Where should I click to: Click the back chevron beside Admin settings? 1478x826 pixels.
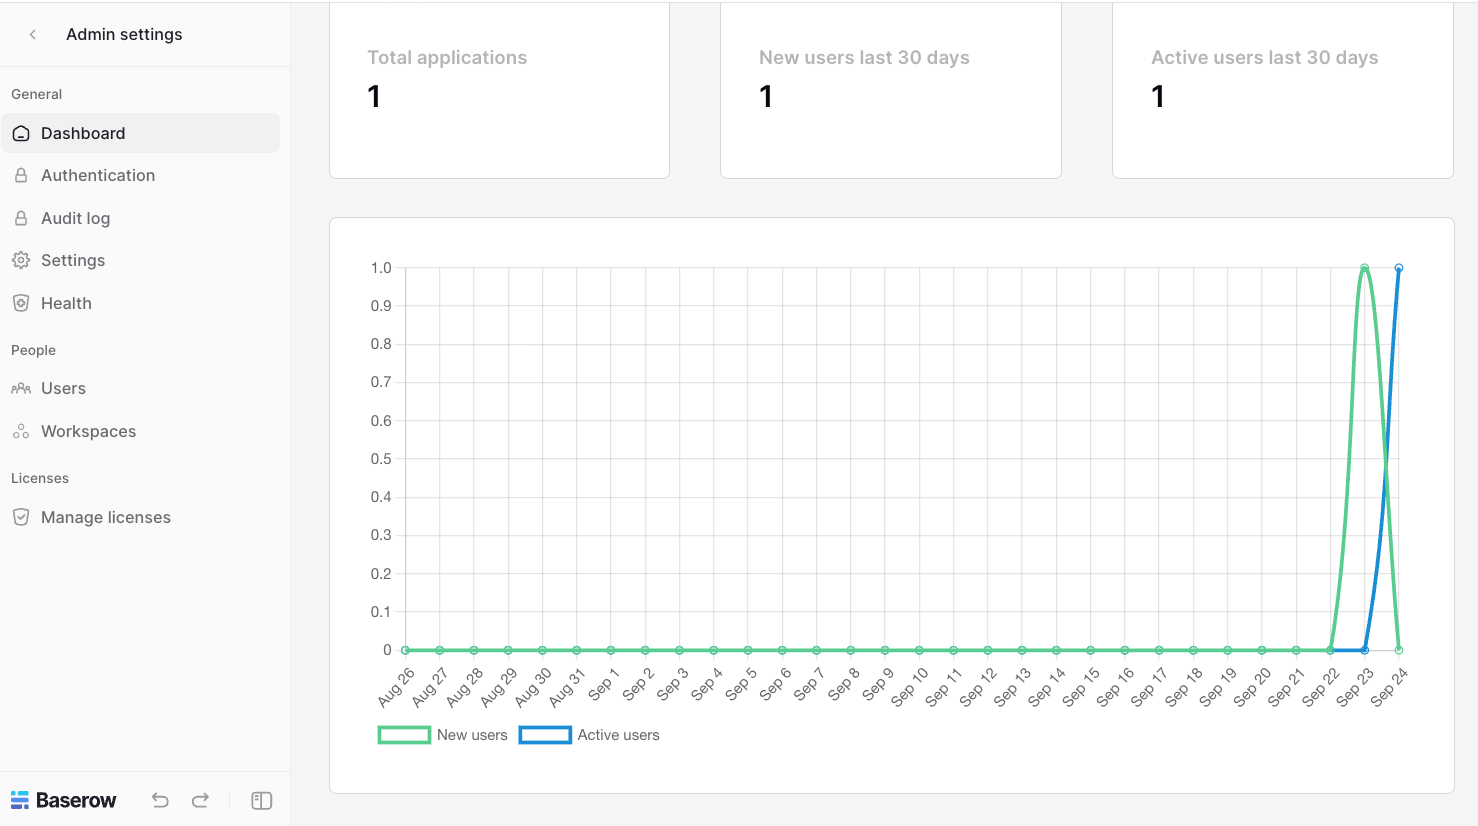click(32, 33)
